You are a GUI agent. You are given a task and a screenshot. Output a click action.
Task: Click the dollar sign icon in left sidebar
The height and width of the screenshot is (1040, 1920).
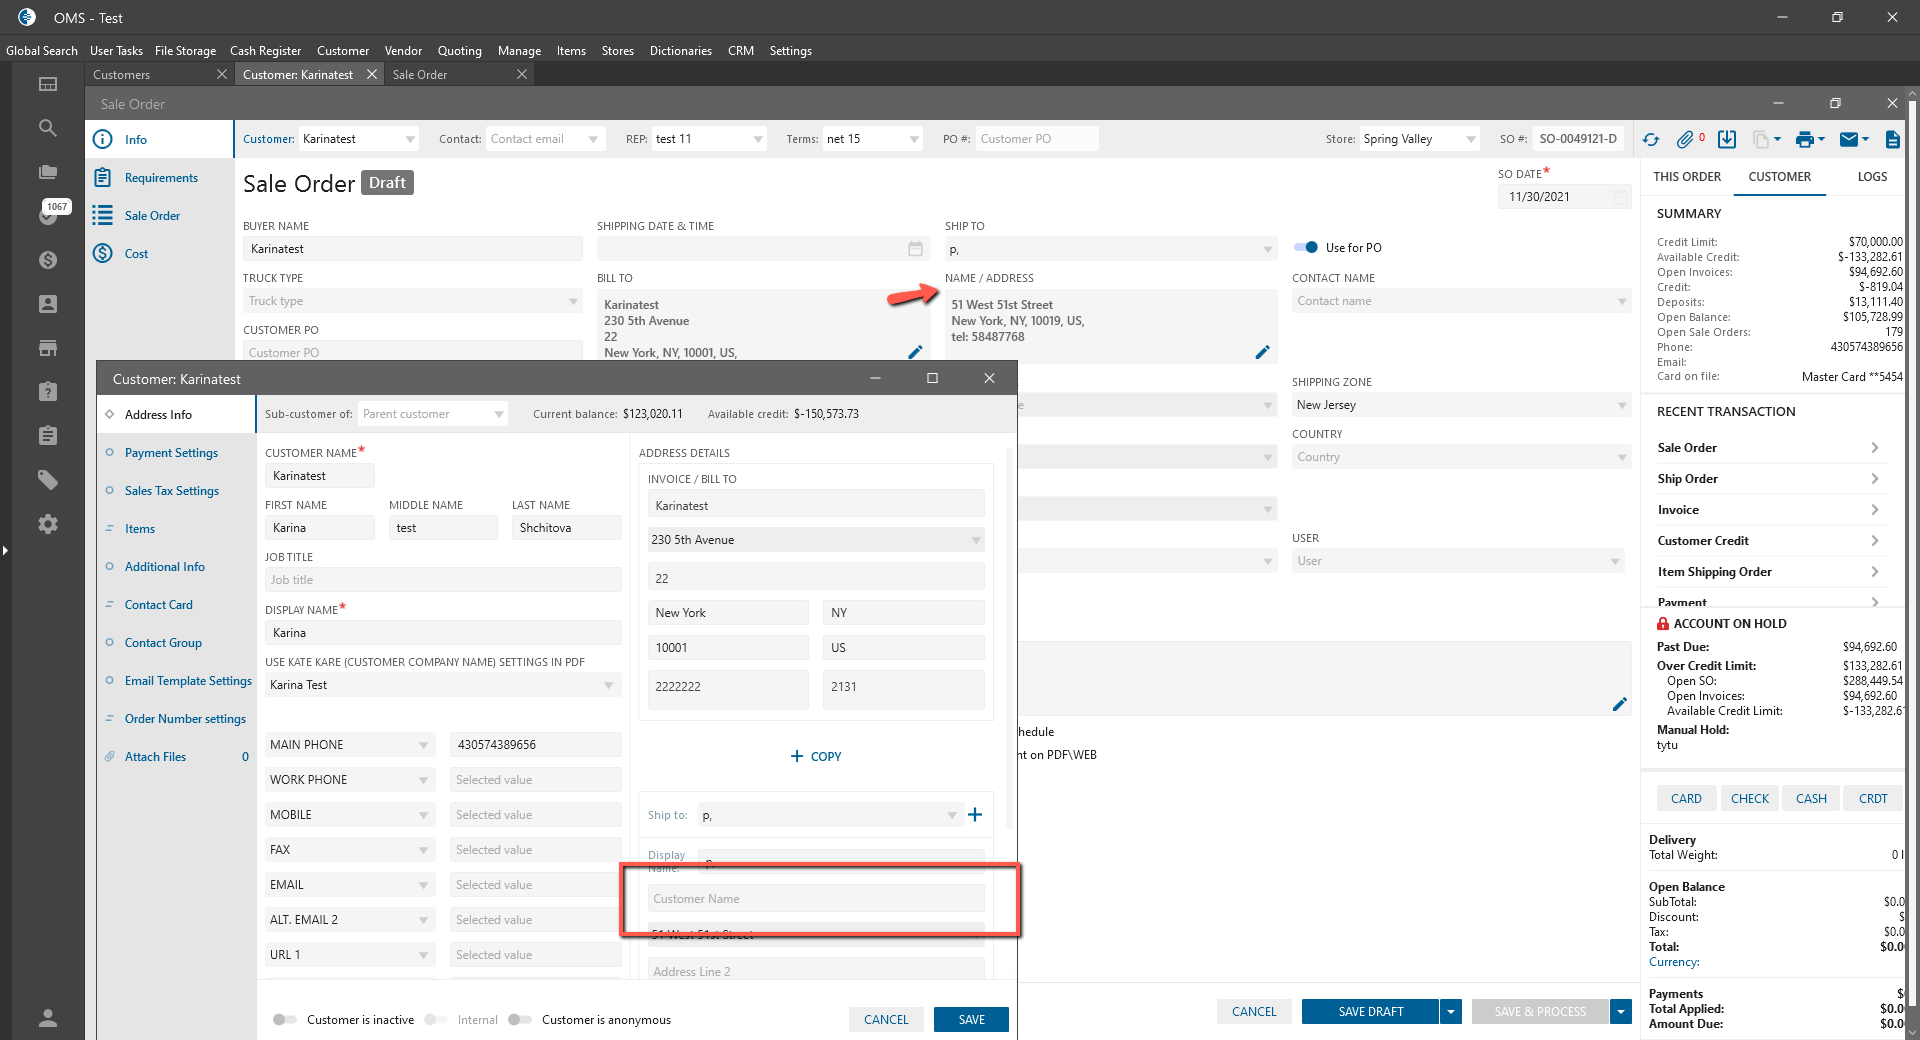pos(47,260)
